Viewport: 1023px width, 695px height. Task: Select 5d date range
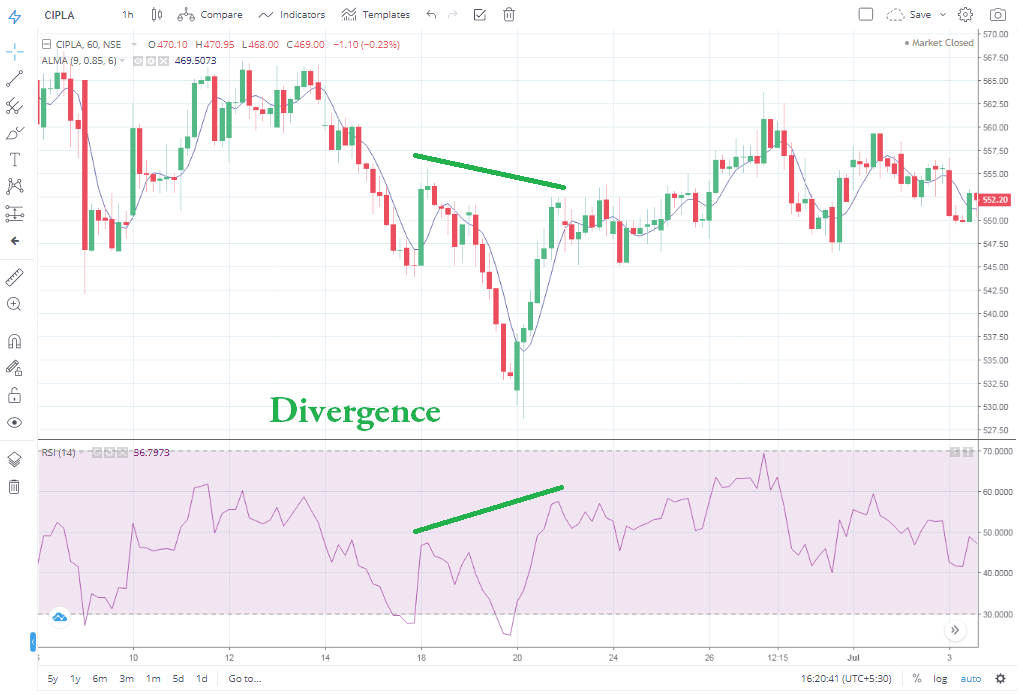(x=178, y=679)
